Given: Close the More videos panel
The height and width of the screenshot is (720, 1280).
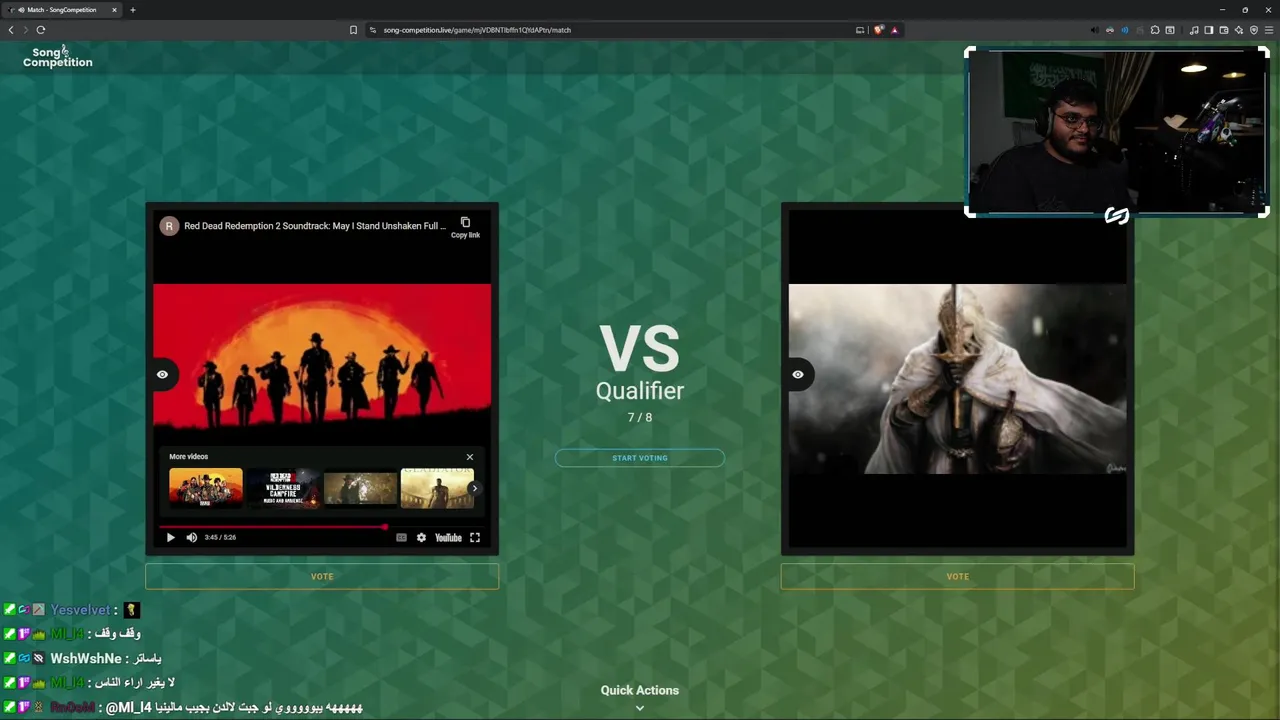Looking at the screenshot, I should point(470,457).
